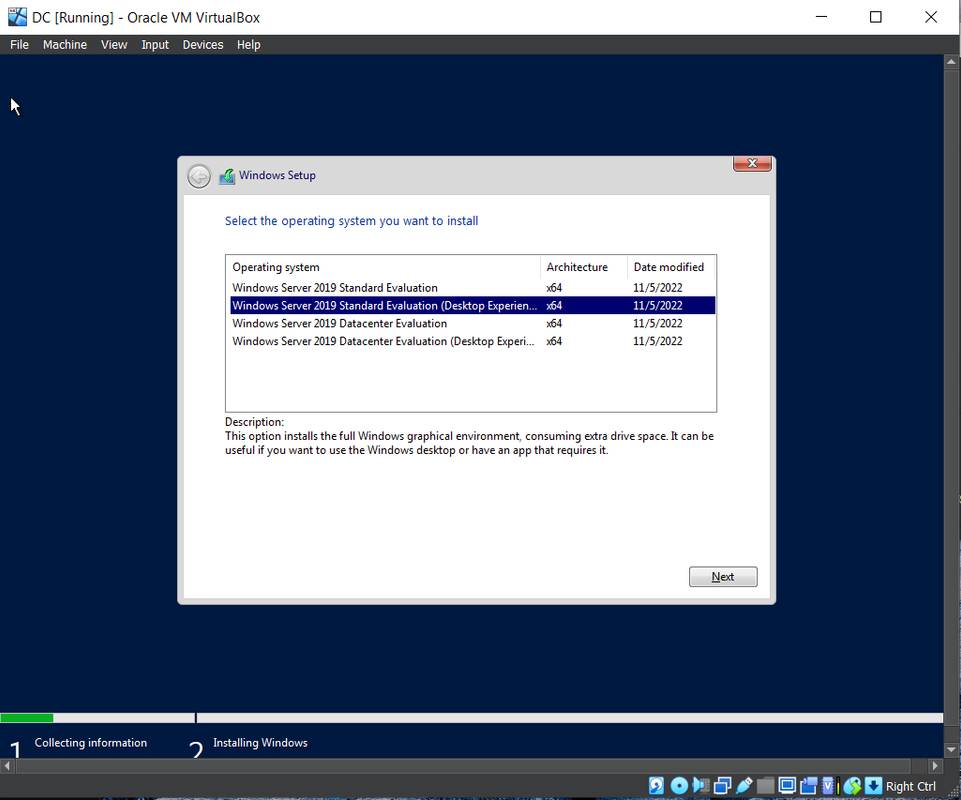Screen dimensions: 961x800
Task: Click the green setup progress bar
Action: click(27, 718)
